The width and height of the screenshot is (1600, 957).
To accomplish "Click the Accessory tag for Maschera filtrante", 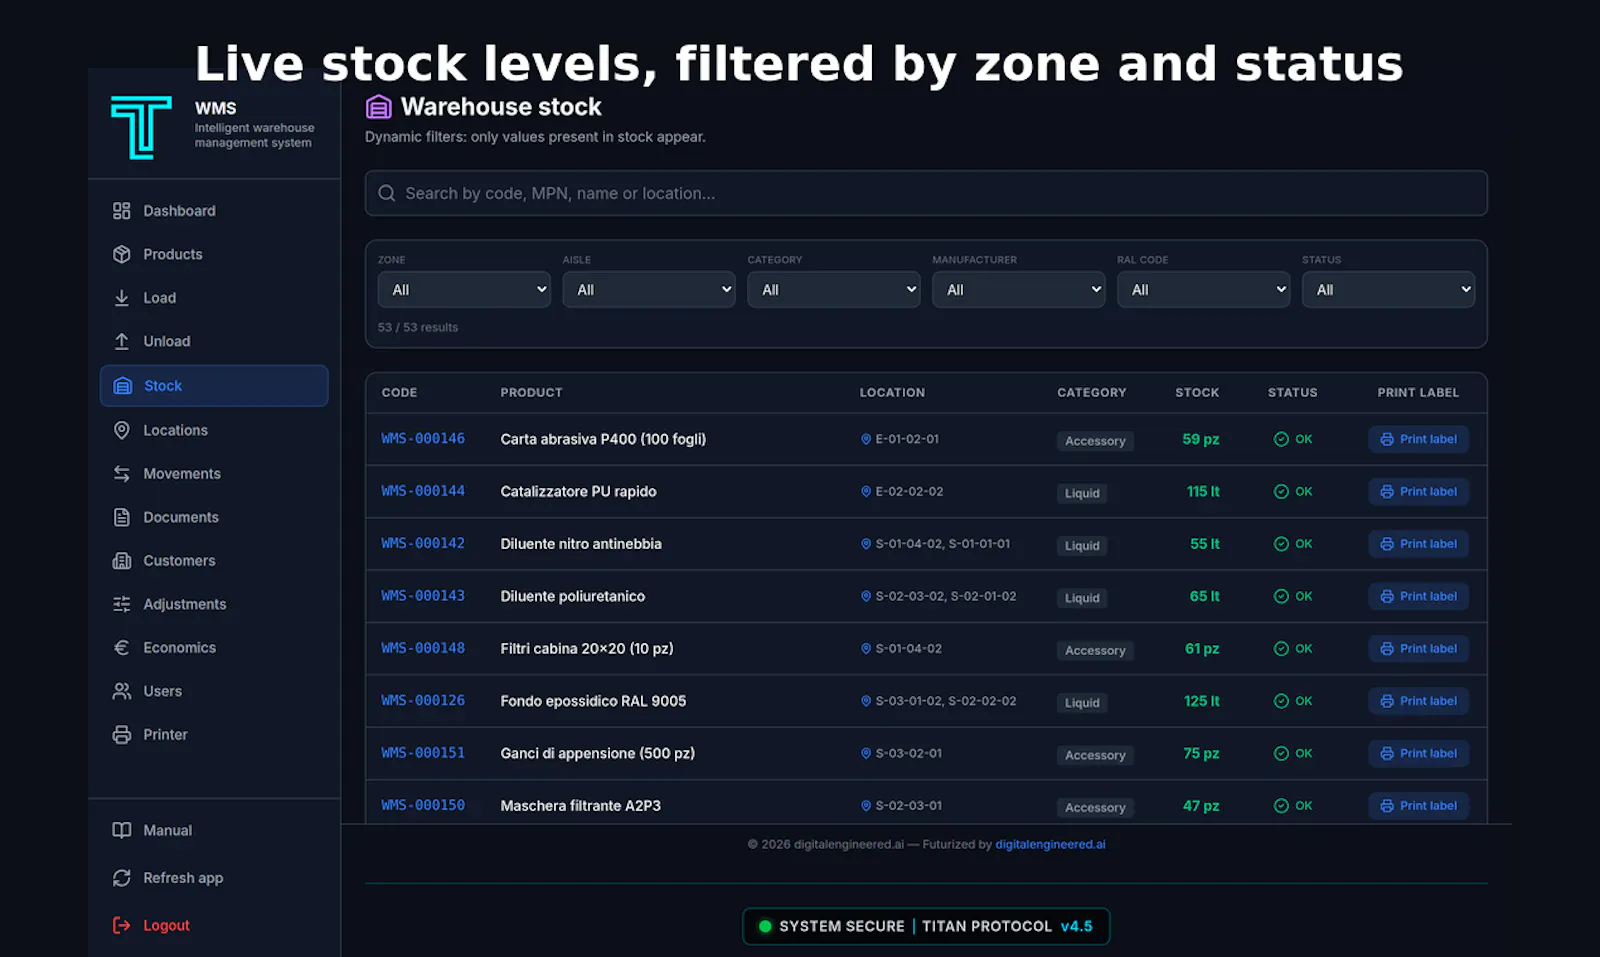I will (x=1095, y=808).
